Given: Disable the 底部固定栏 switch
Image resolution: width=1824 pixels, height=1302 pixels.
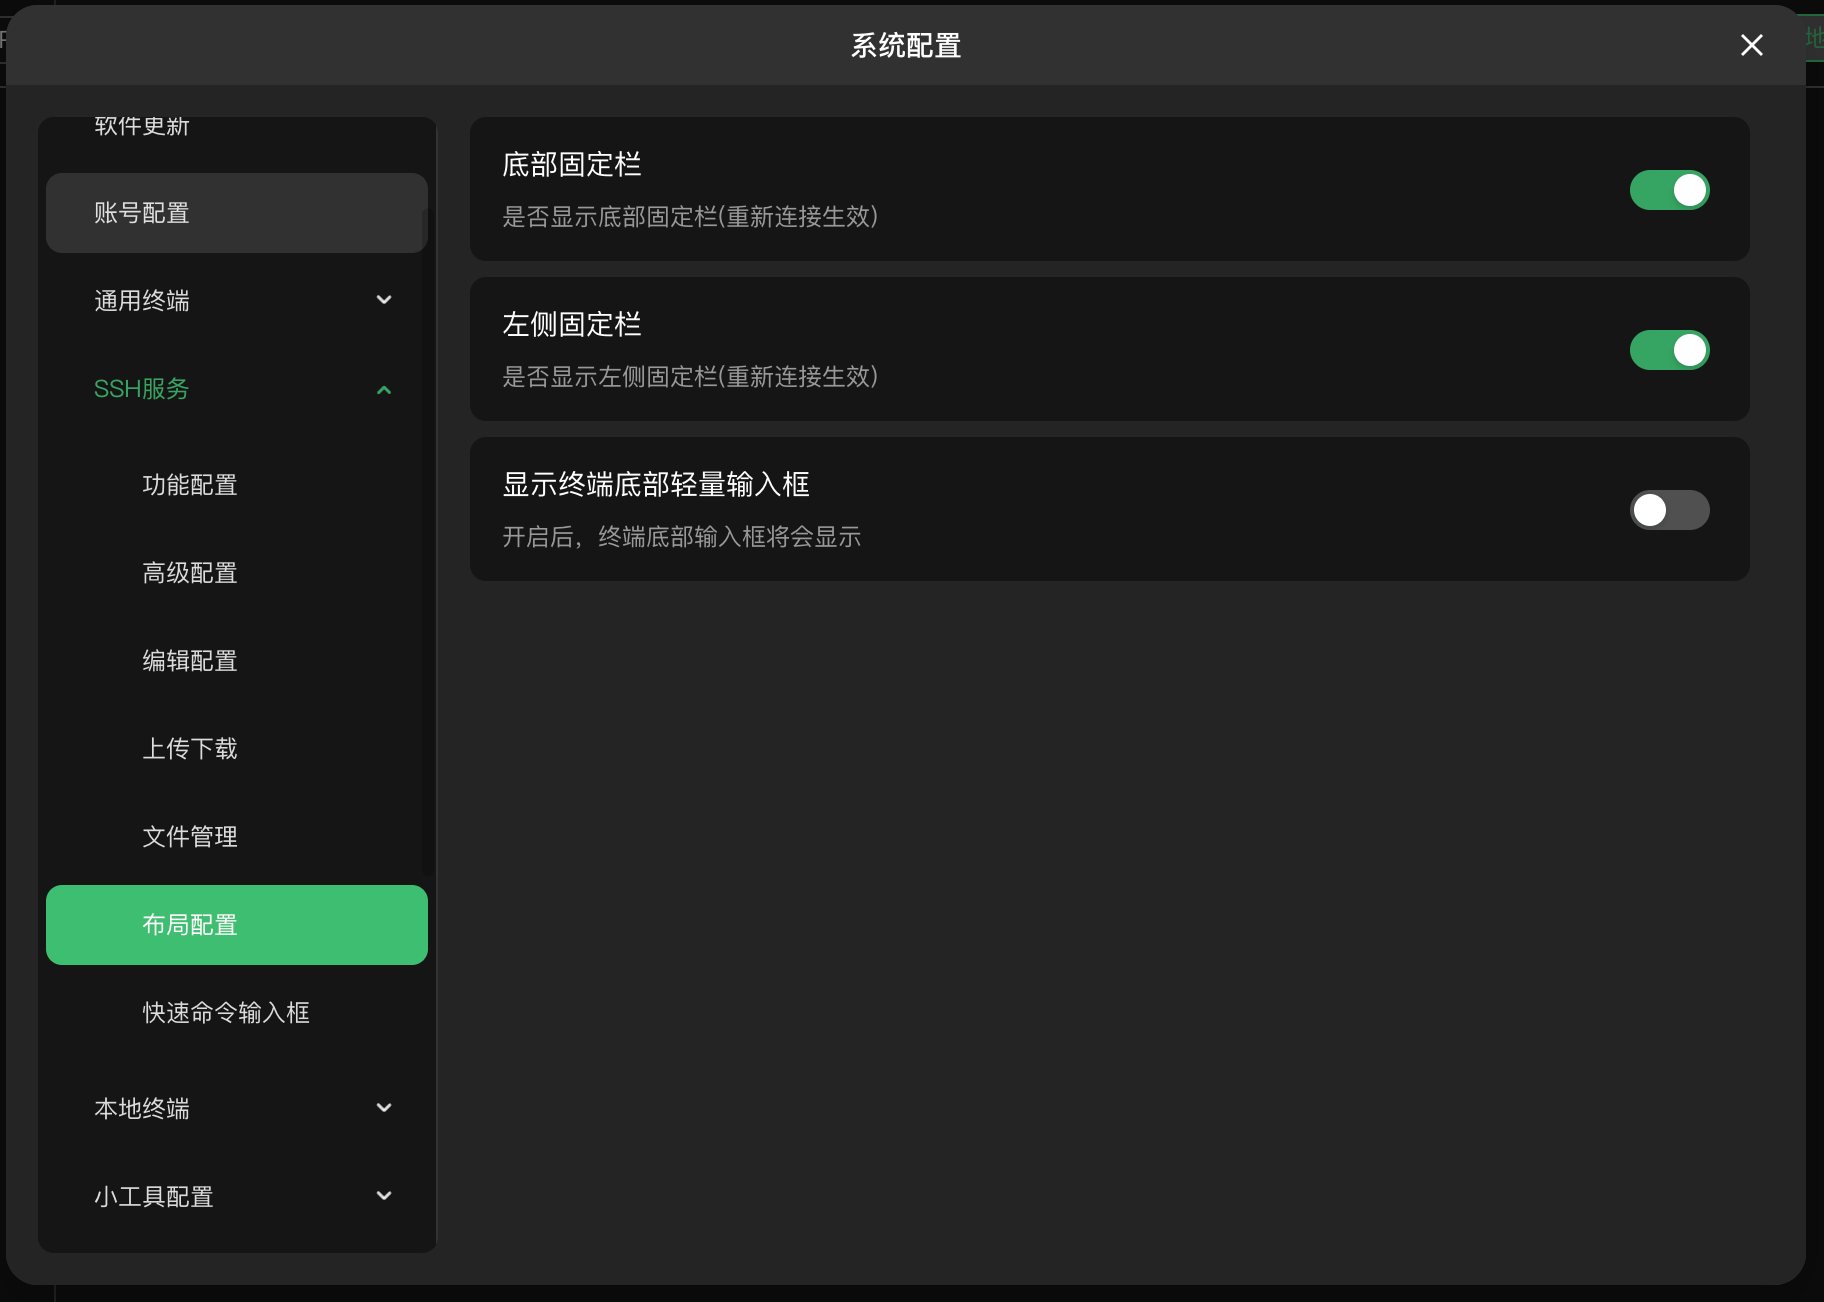Looking at the screenshot, I should click(x=1668, y=190).
